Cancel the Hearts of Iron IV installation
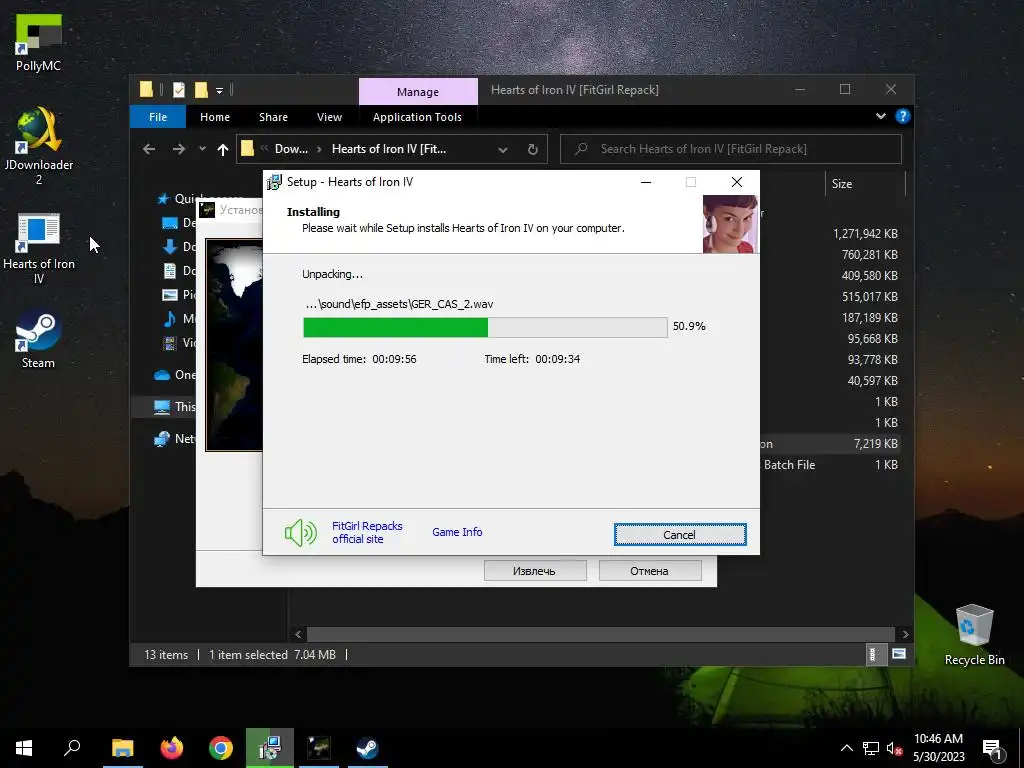 coord(680,535)
